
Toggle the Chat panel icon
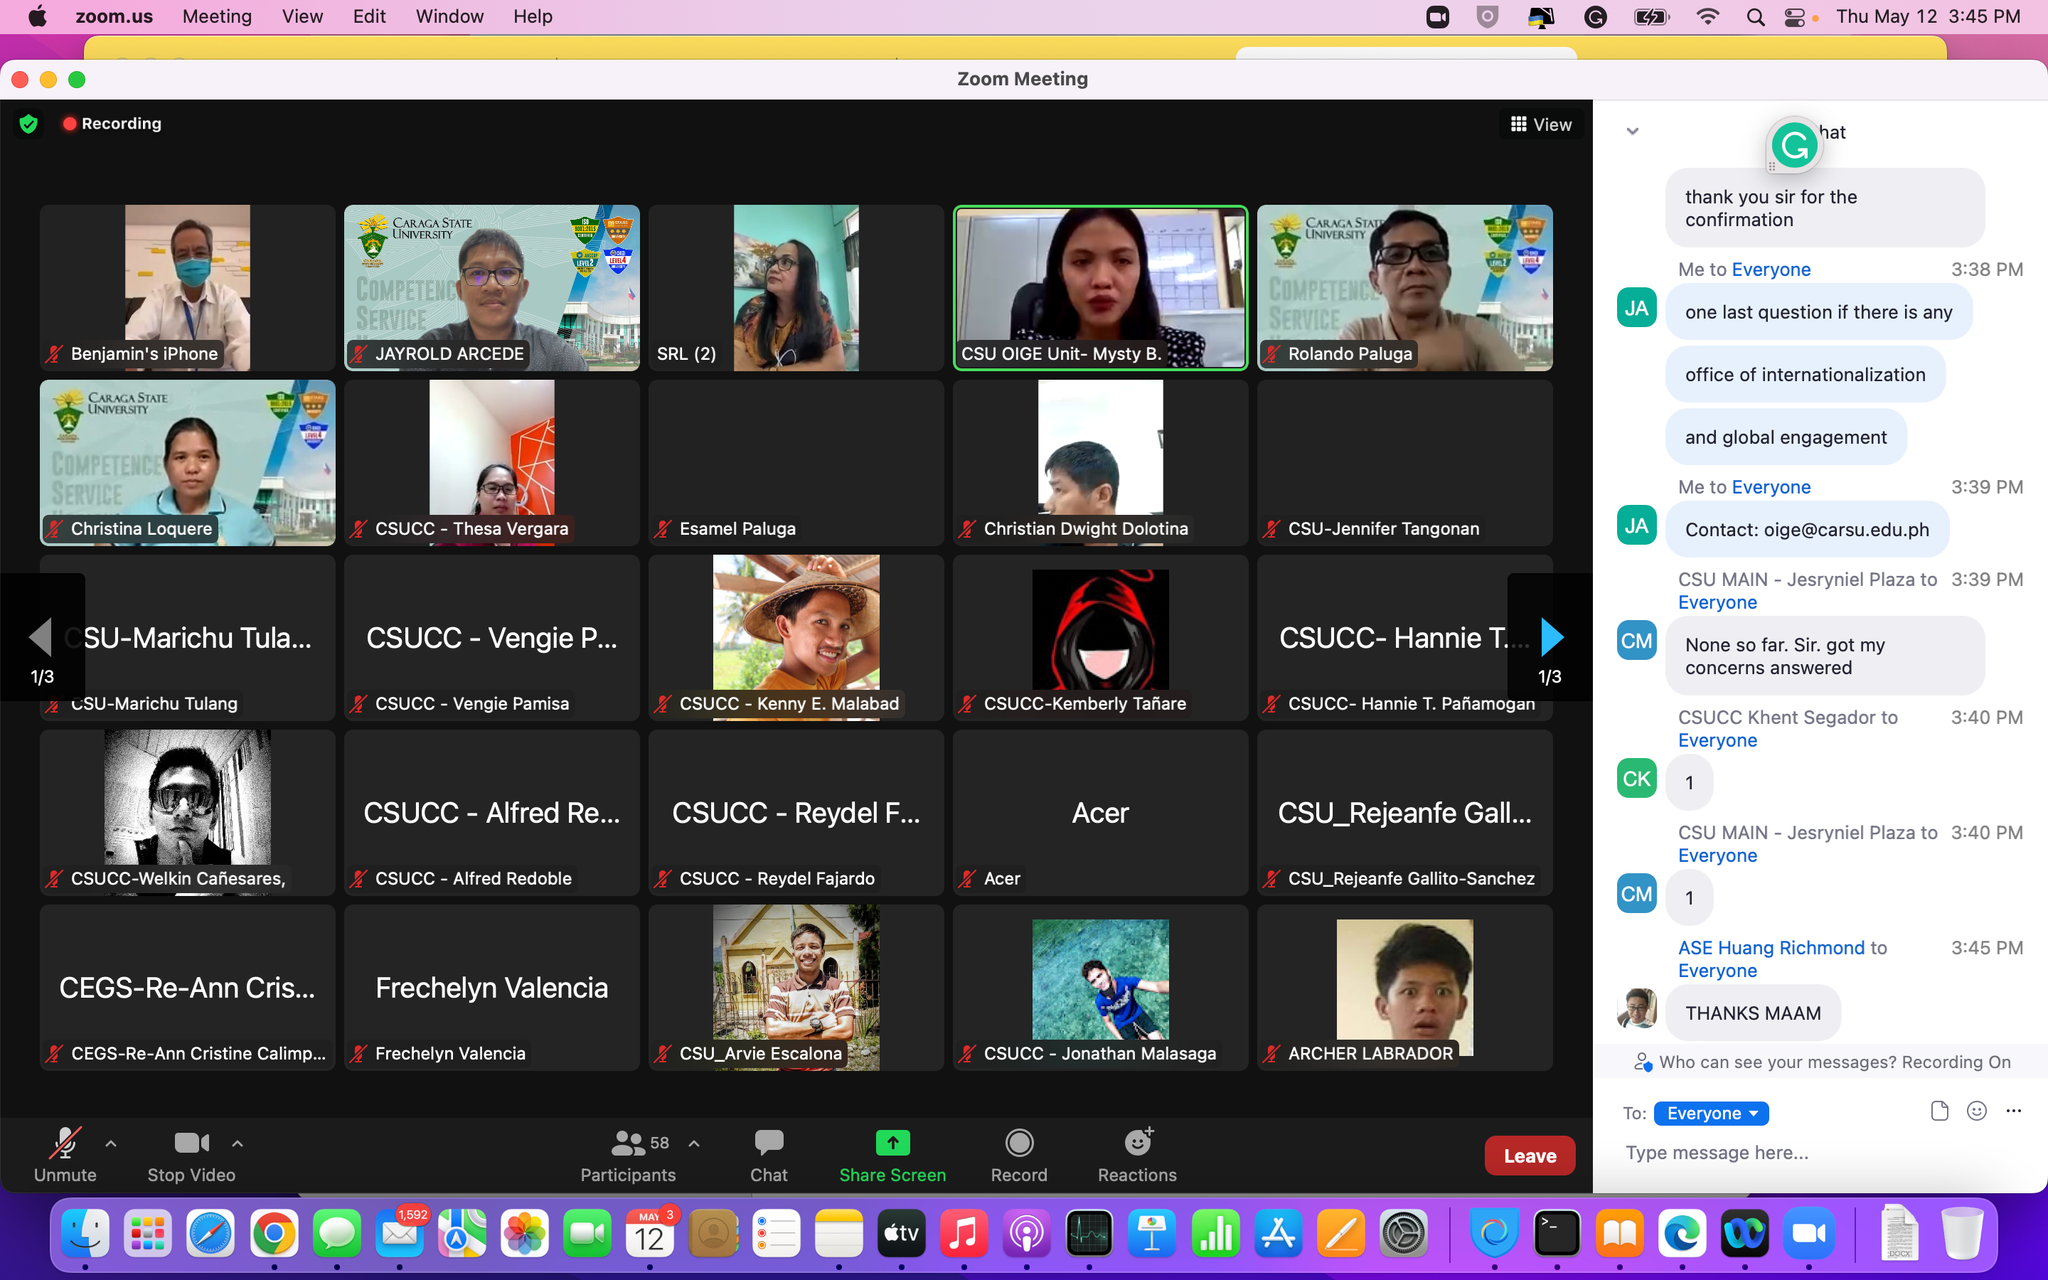click(769, 1142)
